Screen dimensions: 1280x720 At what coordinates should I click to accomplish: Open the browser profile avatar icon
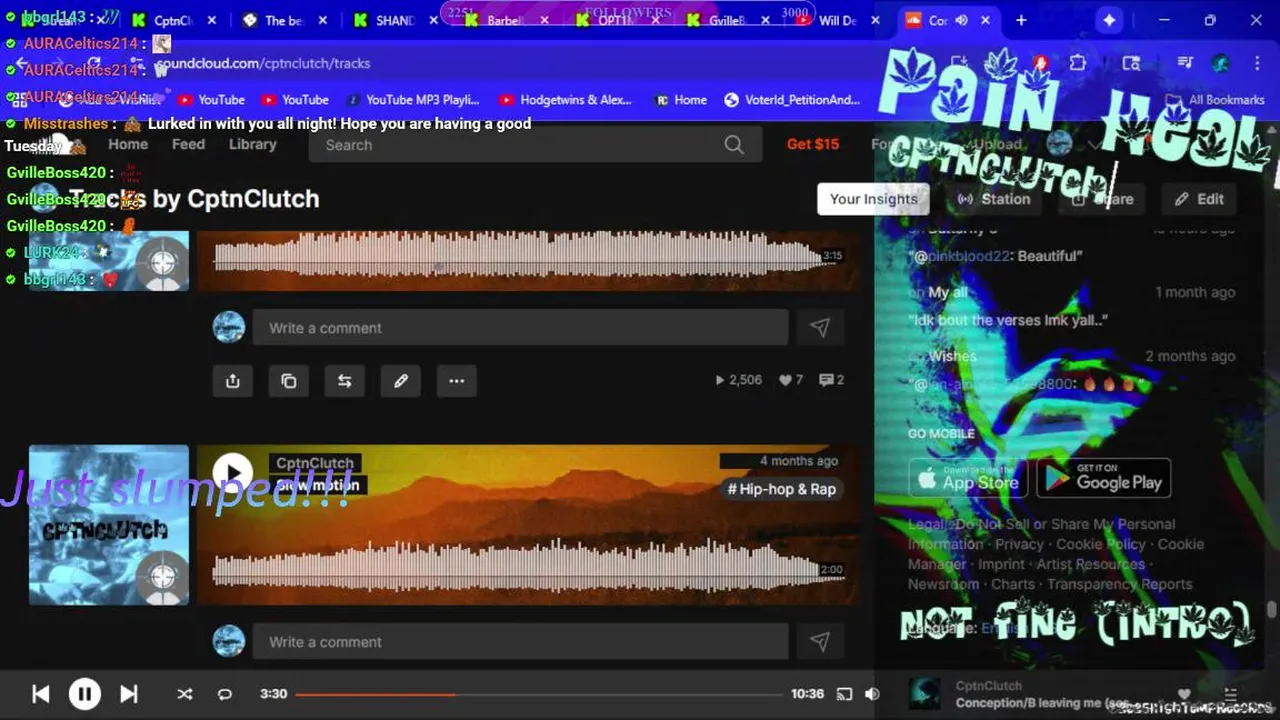[x=1220, y=63]
